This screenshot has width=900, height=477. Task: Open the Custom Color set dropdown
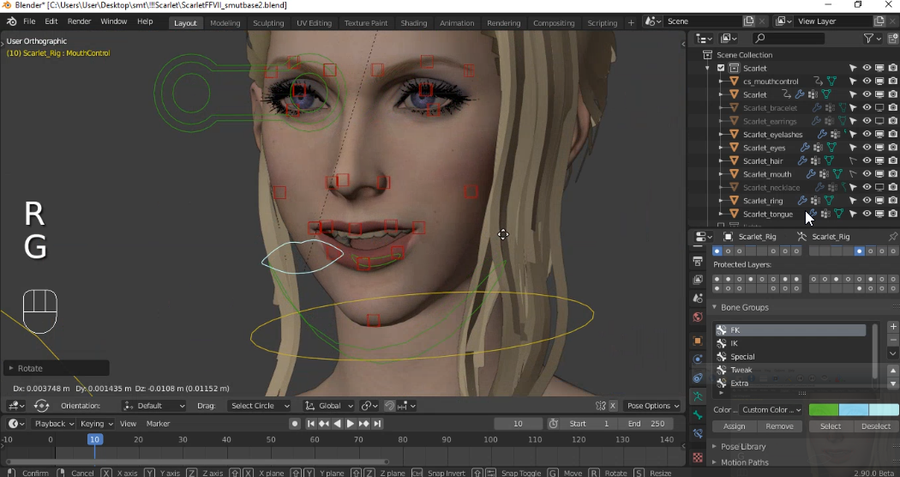coord(771,409)
